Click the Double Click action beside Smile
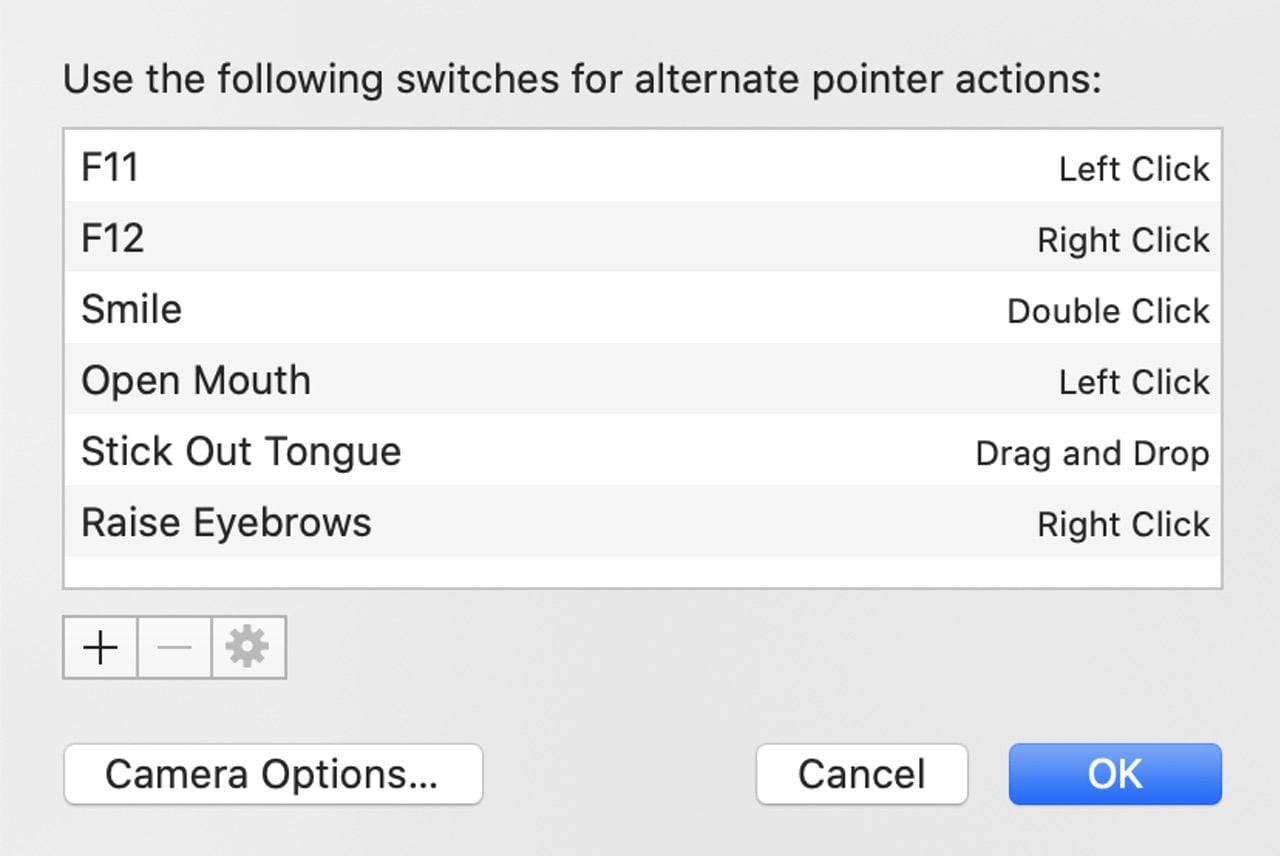The height and width of the screenshot is (856, 1280). coord(1108,311)
